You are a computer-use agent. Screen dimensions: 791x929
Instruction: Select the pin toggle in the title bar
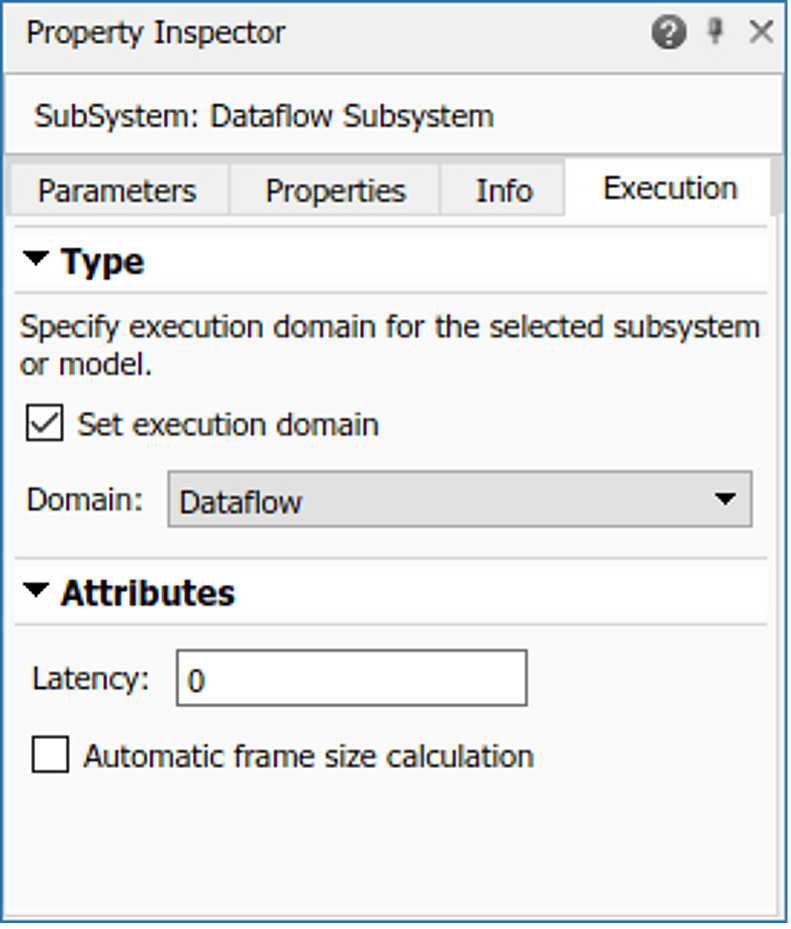[714, 32]
